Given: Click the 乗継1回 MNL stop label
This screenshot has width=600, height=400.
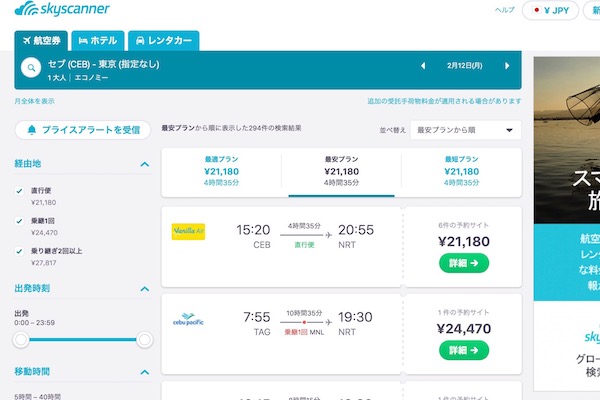Looking at the screenshot, I should coord(304,332).
